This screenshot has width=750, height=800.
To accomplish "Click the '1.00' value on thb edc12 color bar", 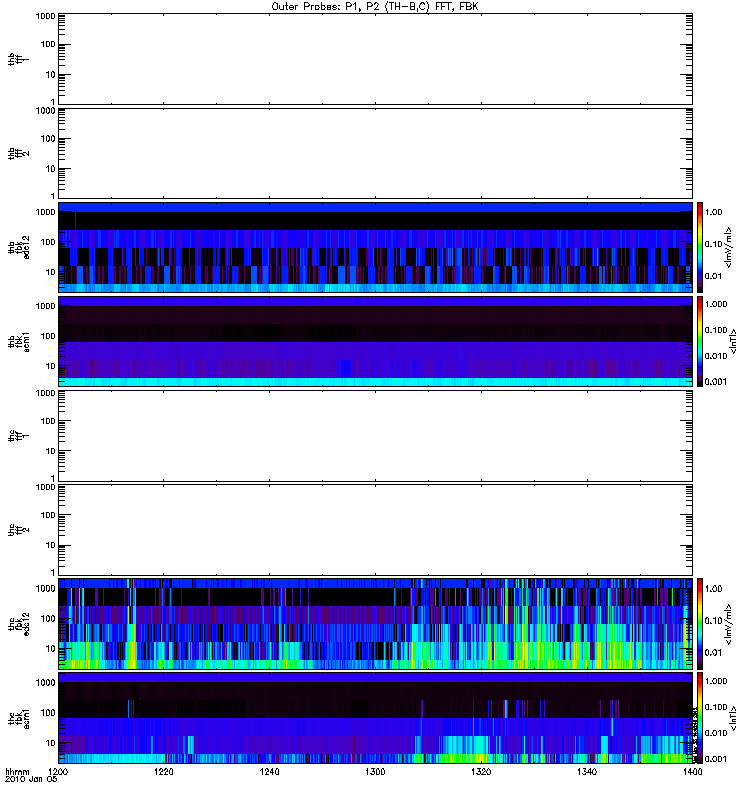I will (x=714, y=212).
